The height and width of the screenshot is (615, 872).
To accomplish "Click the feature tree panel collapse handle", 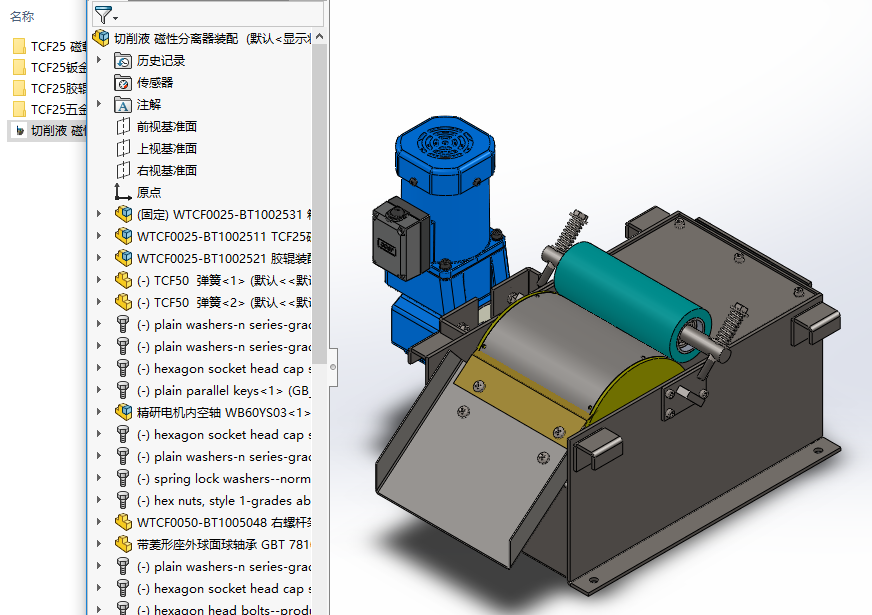I will point(333,367).
